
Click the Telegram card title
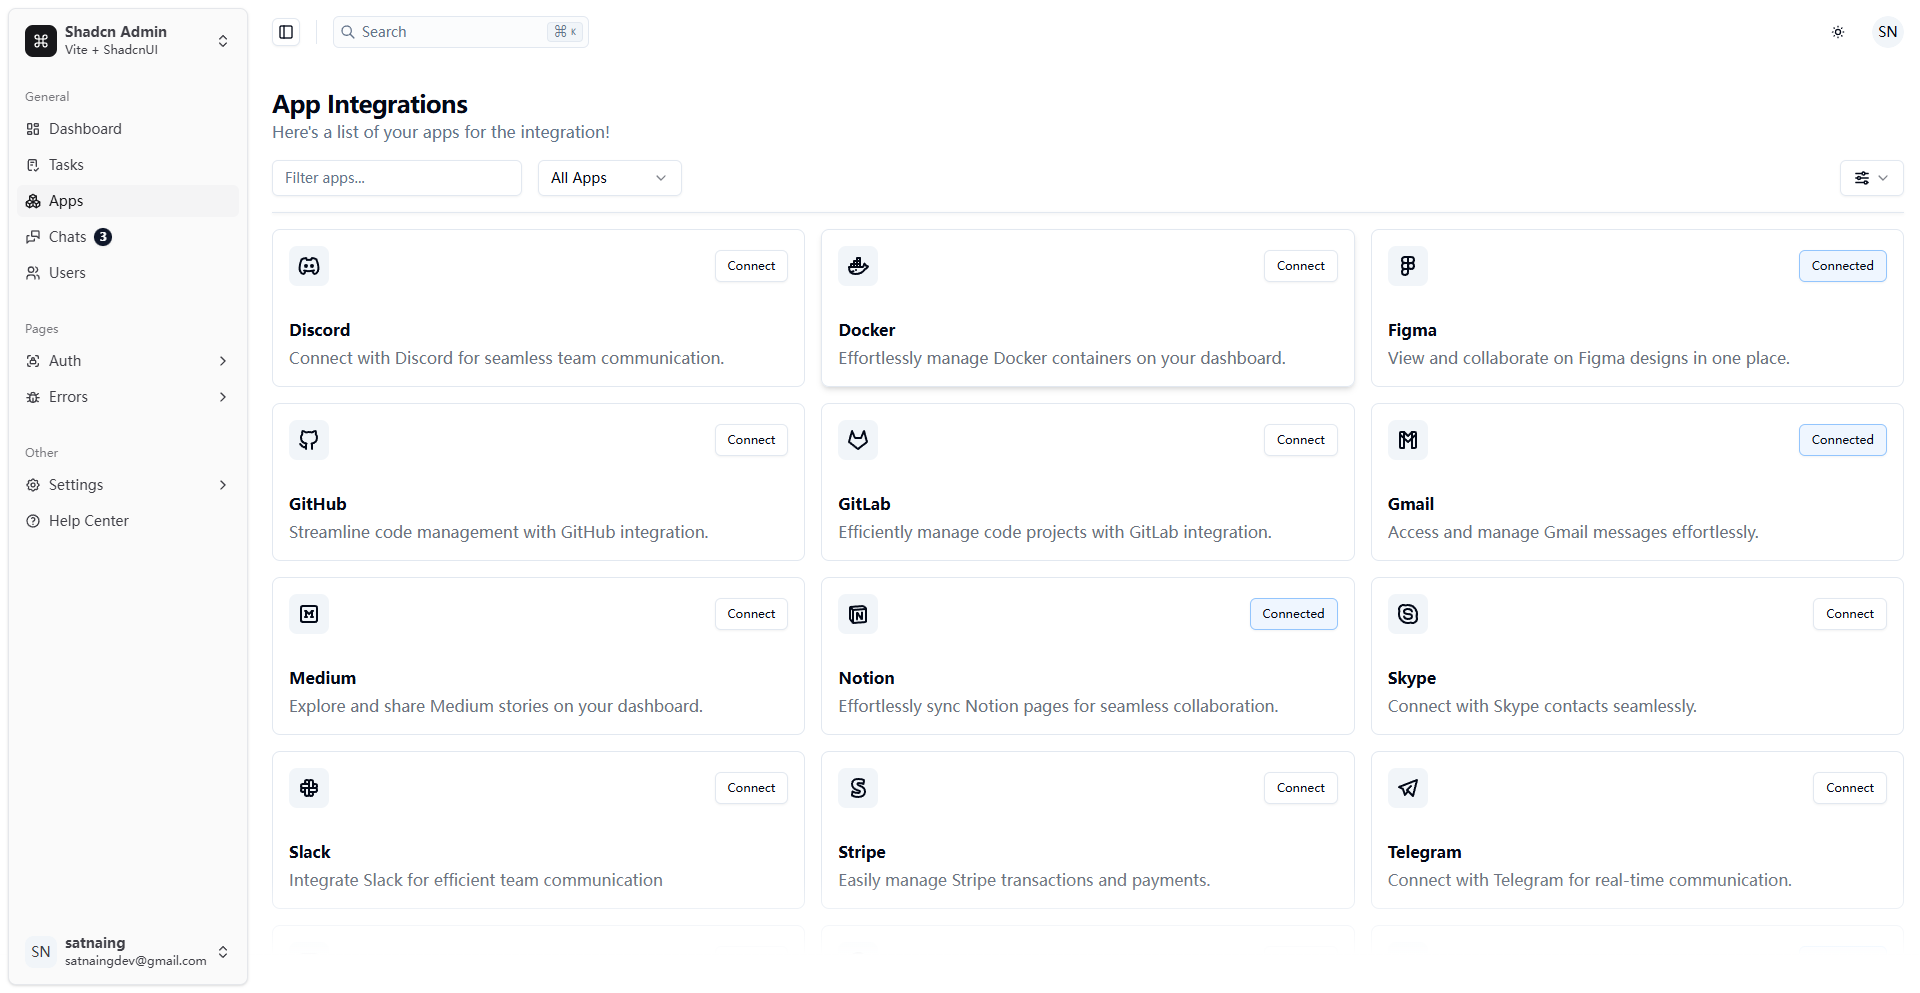(1424, 852)
